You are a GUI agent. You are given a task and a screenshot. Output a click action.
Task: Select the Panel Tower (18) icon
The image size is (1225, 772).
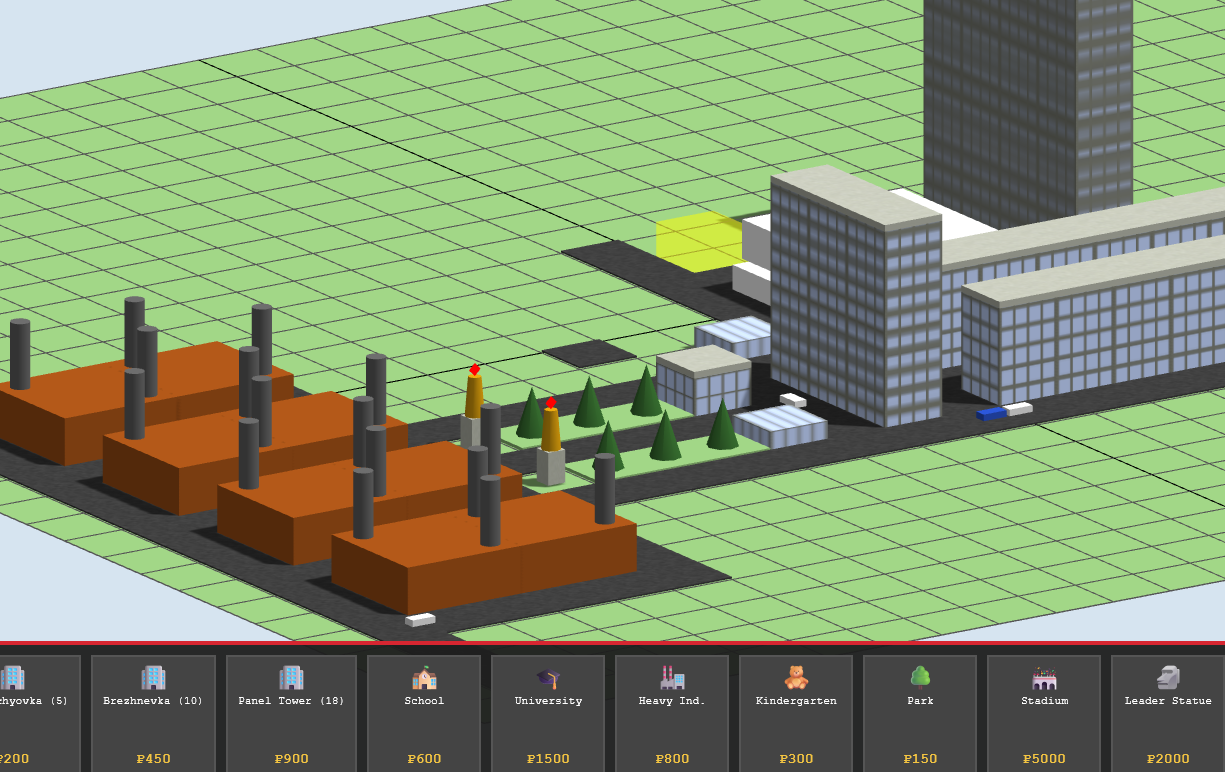point(291,678)
